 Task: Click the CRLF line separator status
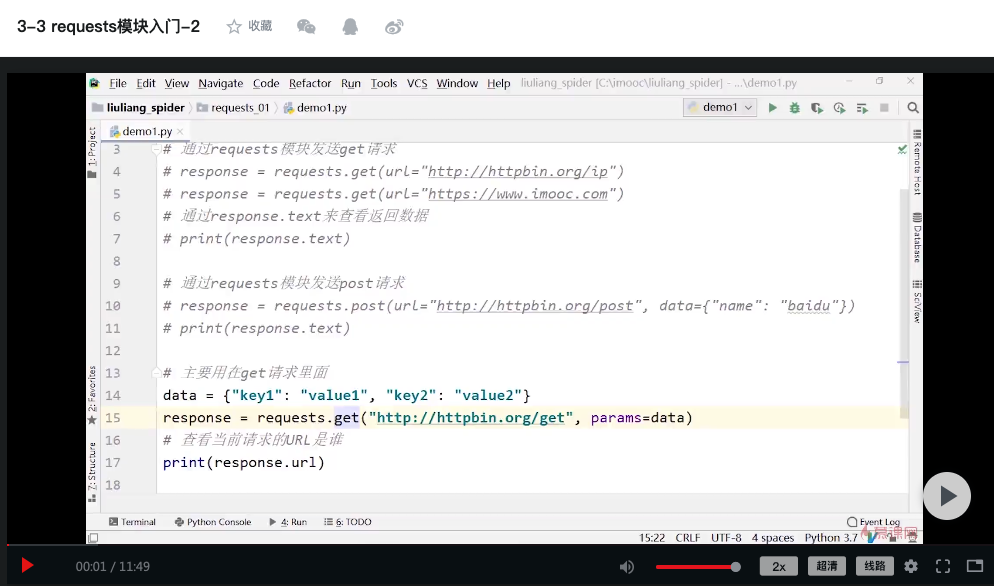click(x=688, y=538)
